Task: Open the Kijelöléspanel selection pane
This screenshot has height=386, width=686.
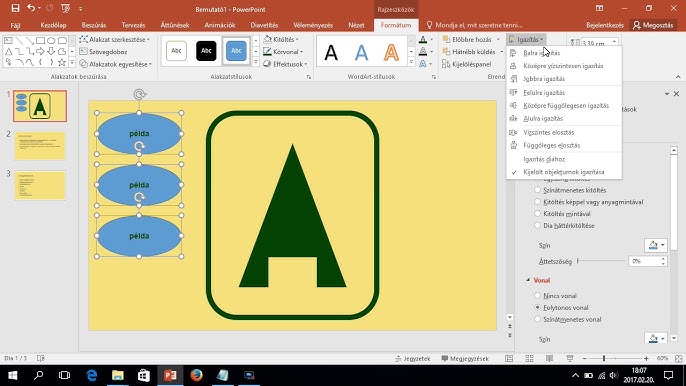Action: pyautogui.click(x=467, y=64)
